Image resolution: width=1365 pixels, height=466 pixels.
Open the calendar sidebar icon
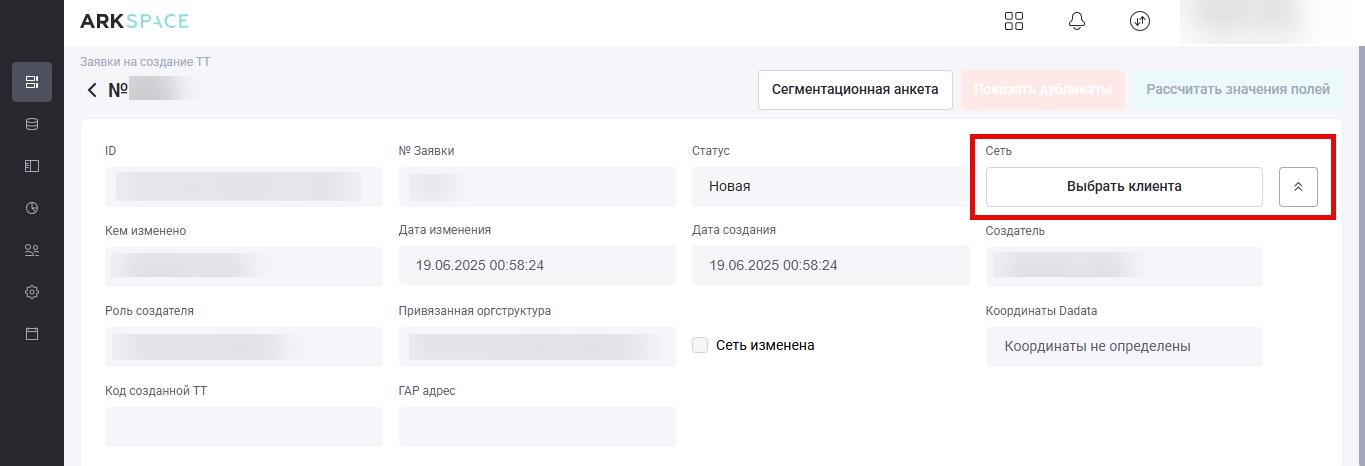(32, 334)
